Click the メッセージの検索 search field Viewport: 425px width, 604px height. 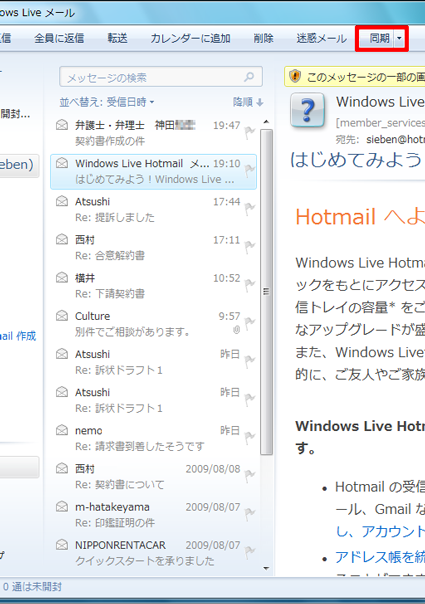[x=161, y=77]
